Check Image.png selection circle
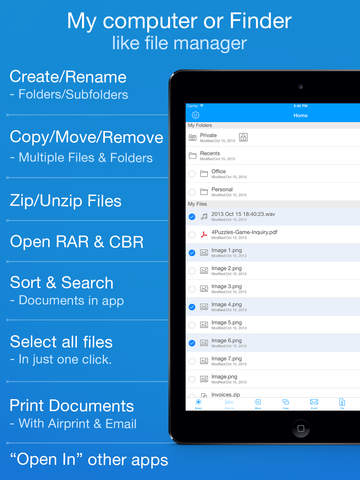The image size is (360, 480). point(192,379)
